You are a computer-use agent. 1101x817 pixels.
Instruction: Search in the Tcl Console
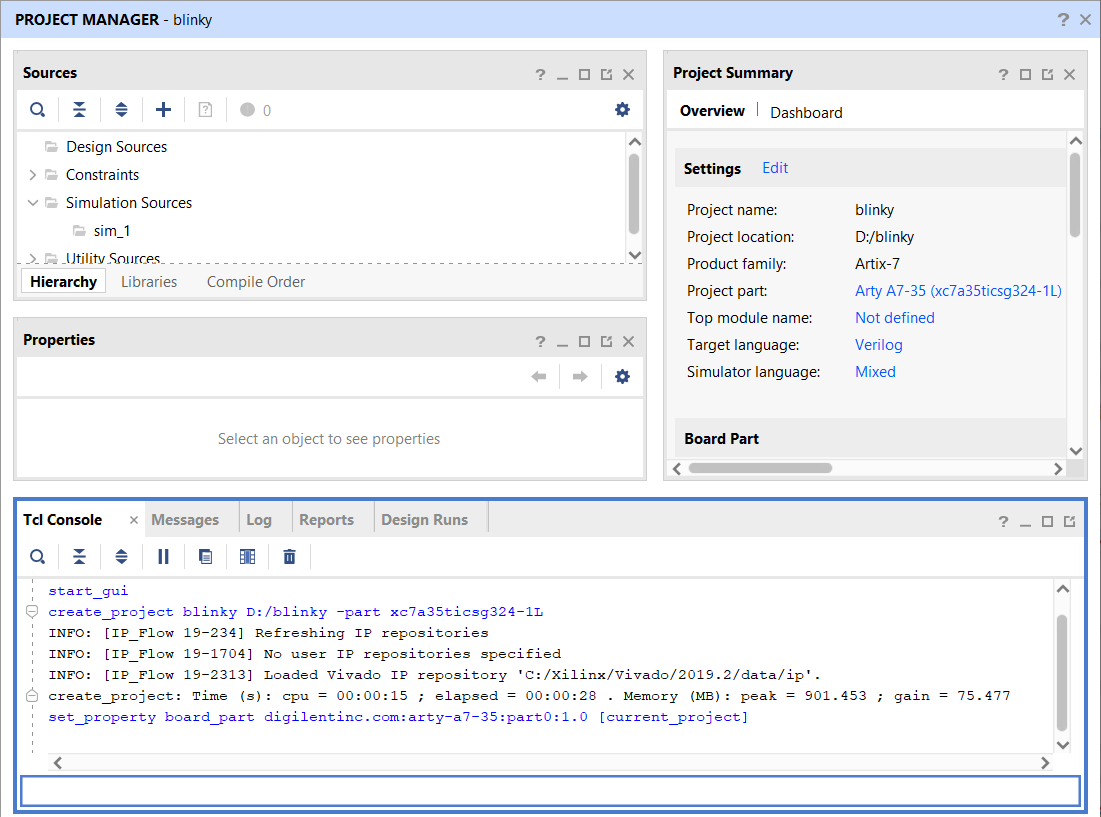[37, 557]
